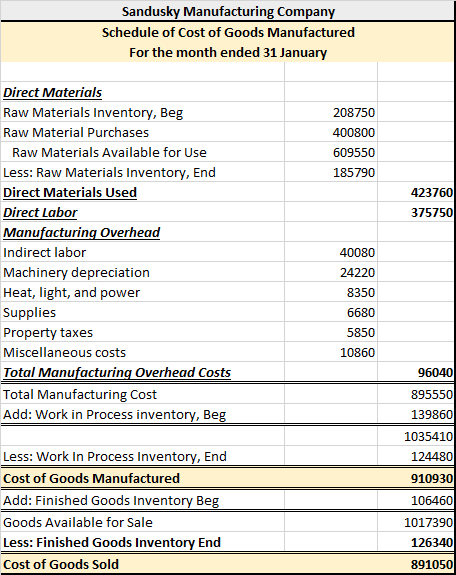This screenshot has width=456, height=575.
Task: Click the value 895550
Action: 432,394
